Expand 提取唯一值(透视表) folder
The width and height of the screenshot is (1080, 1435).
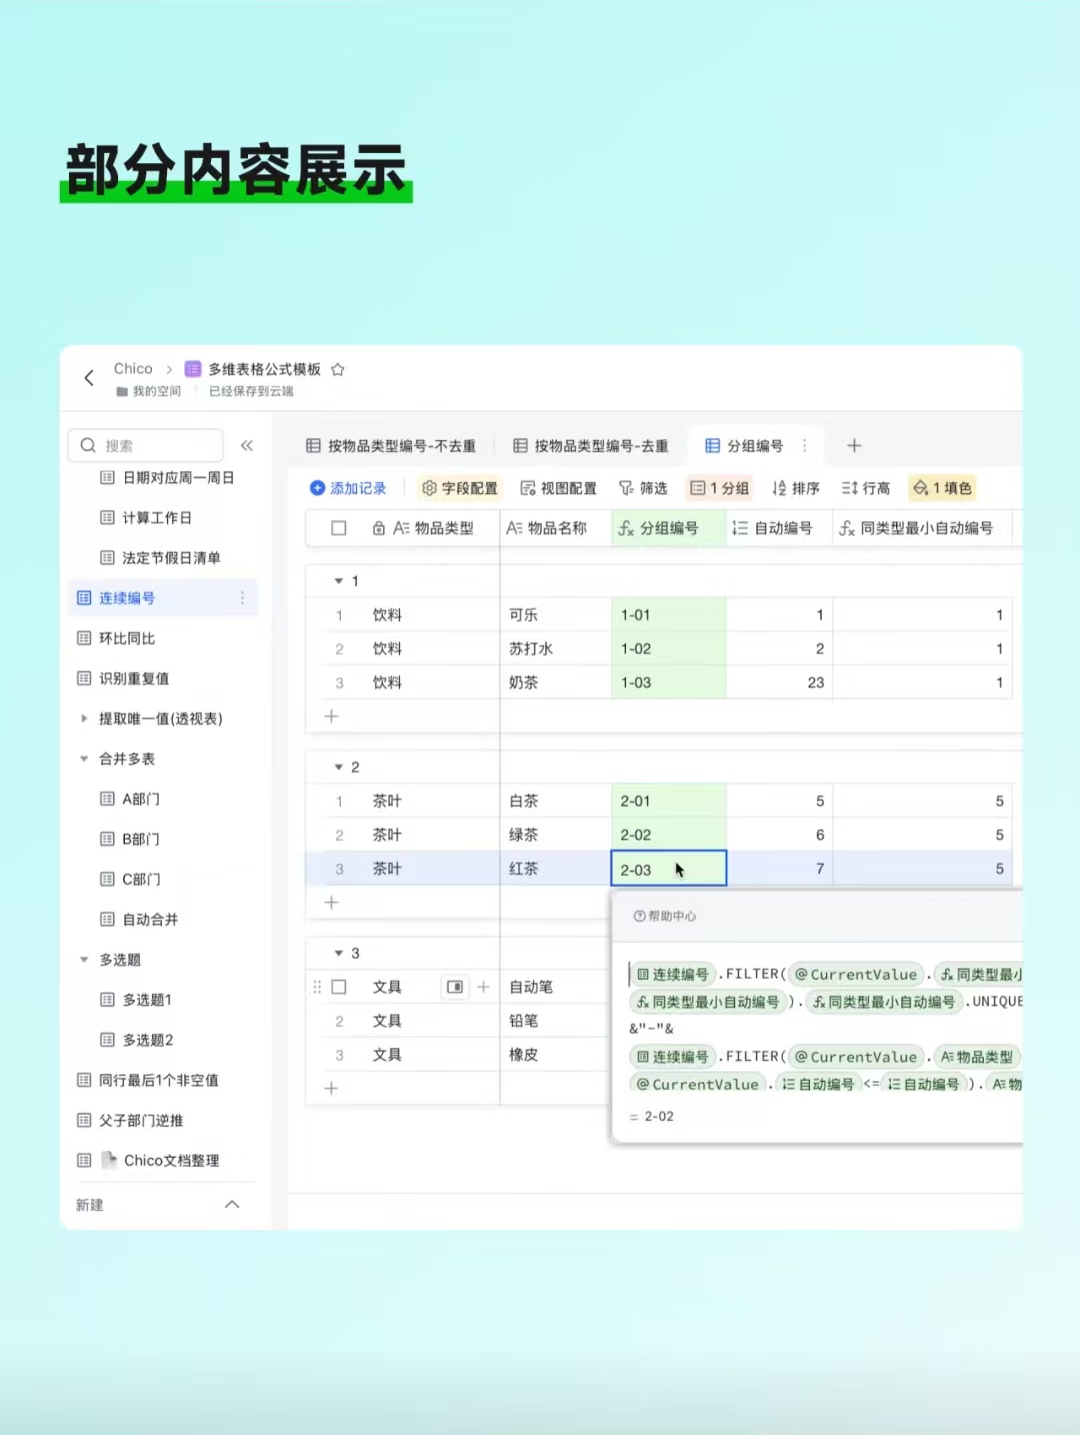[84, 718]
